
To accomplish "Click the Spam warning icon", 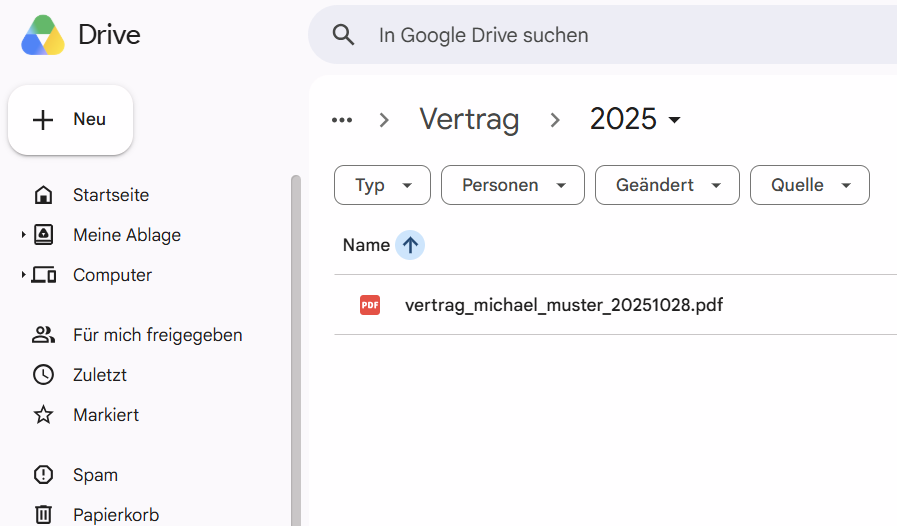I will click(x=43, y=474).
